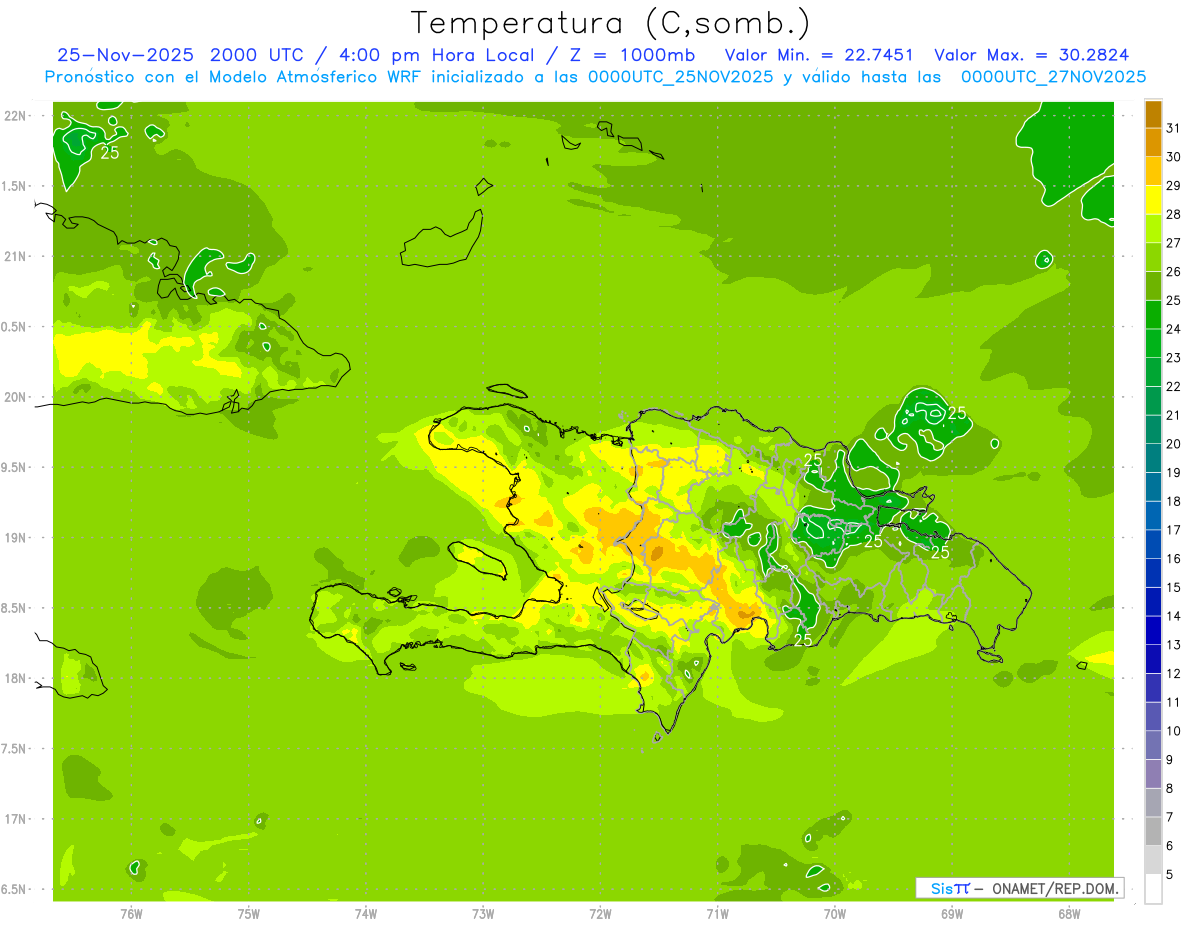Screen dimensions: 1200x927
Task: Click the color scale value 31
Action: pos(1174,128)
